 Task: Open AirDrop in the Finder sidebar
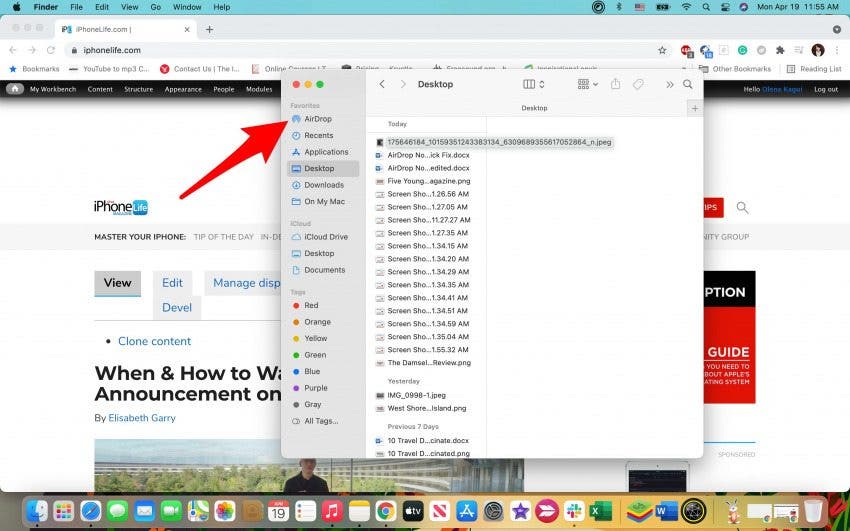pyautogui.click(x=317, y=119)
